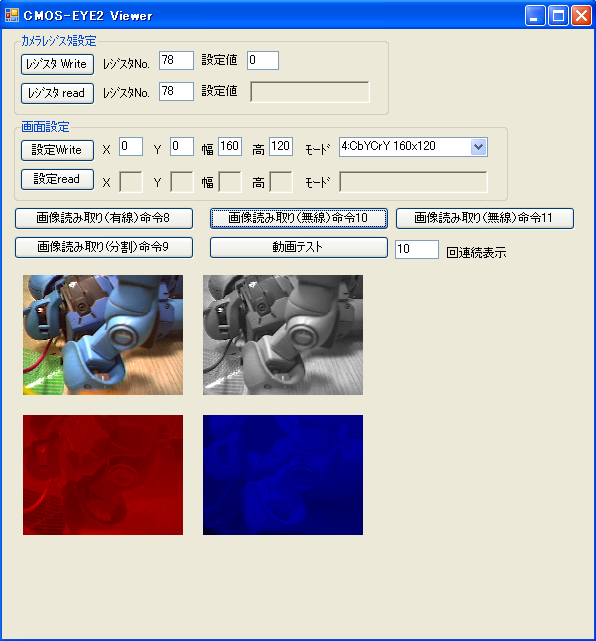Focus the Write 設定値 field
This screenshot has width=596, height=641.
click(263, 61)
